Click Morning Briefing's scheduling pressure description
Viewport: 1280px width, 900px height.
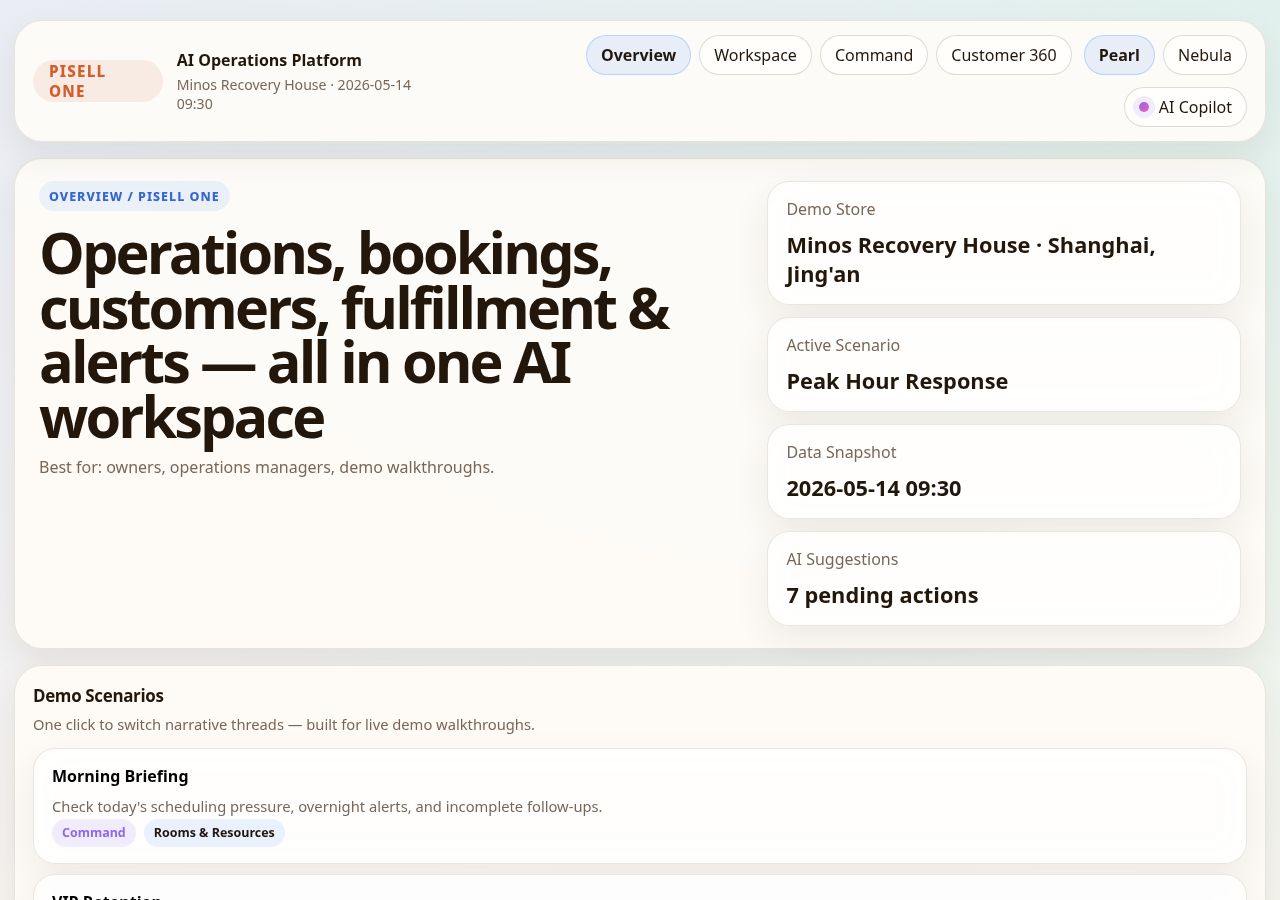[327, 806]
